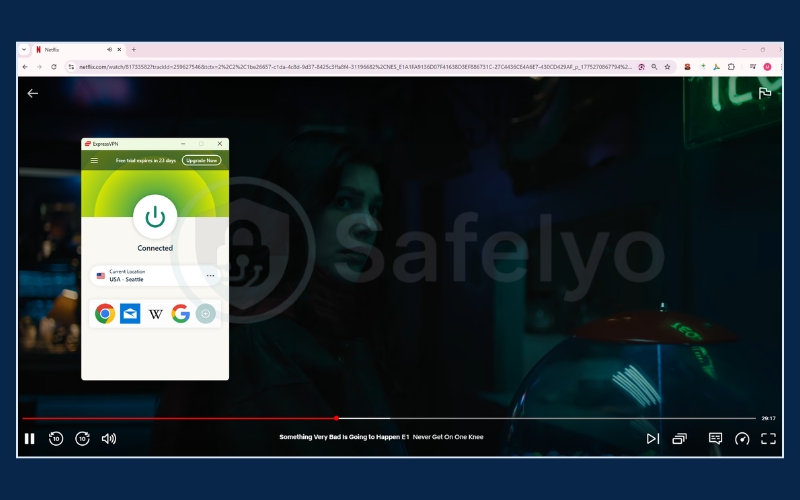
Task: Expand the tab search dropdown arrow
Action: 24,49
